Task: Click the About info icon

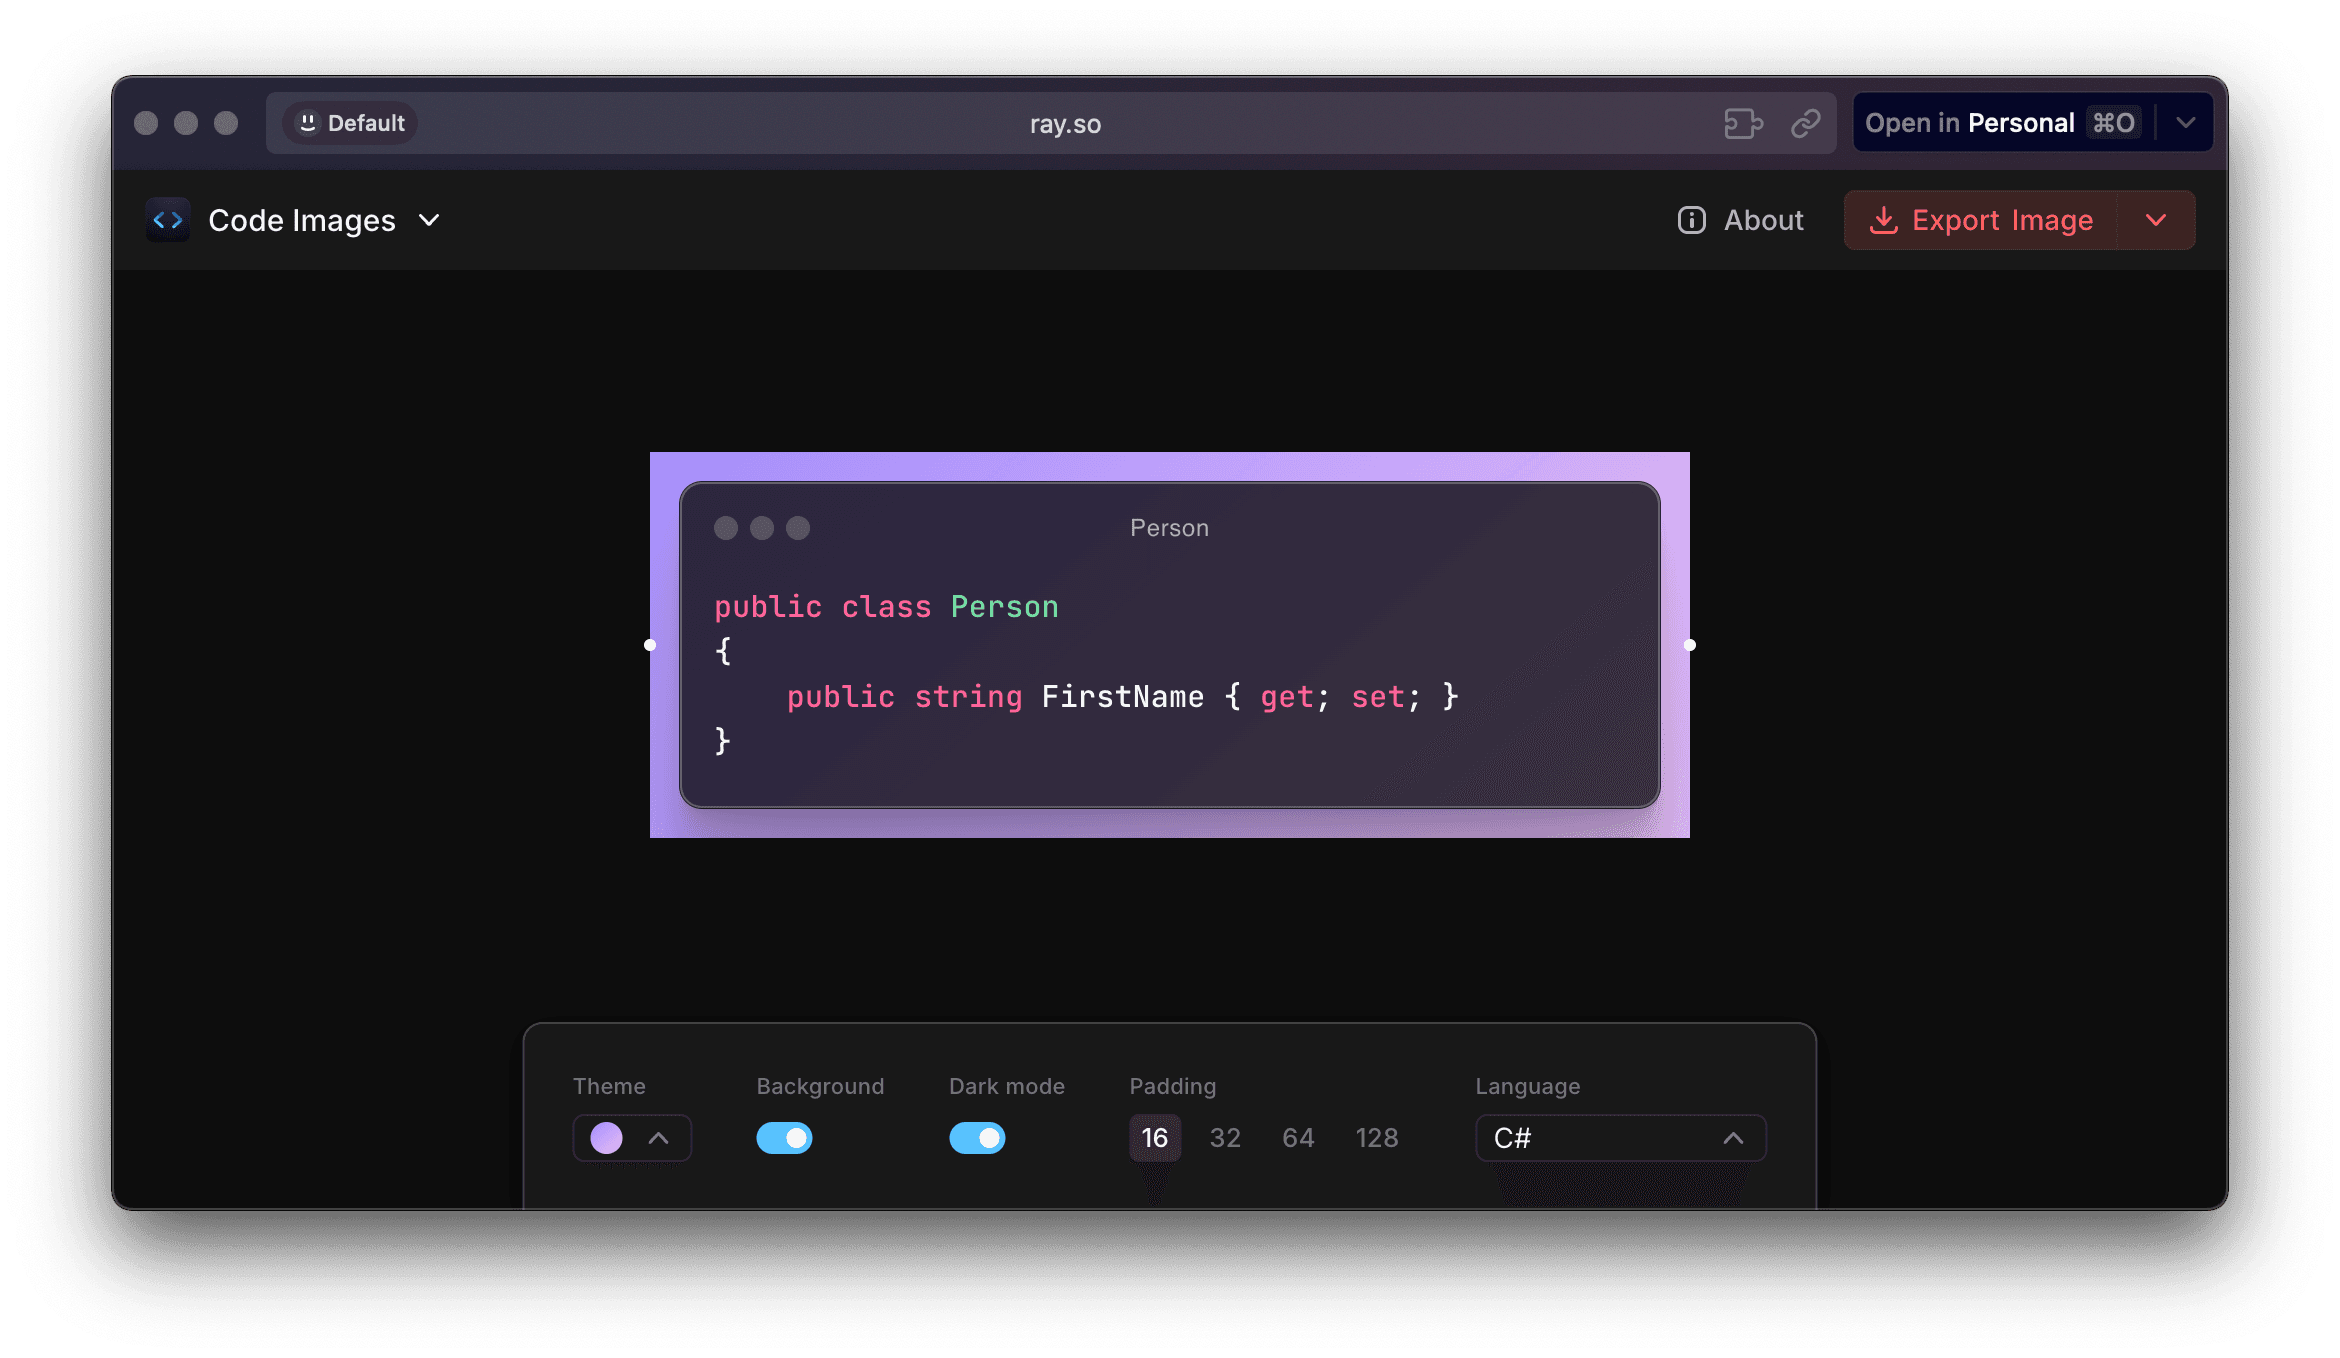Action: (x=1691, y=220)
